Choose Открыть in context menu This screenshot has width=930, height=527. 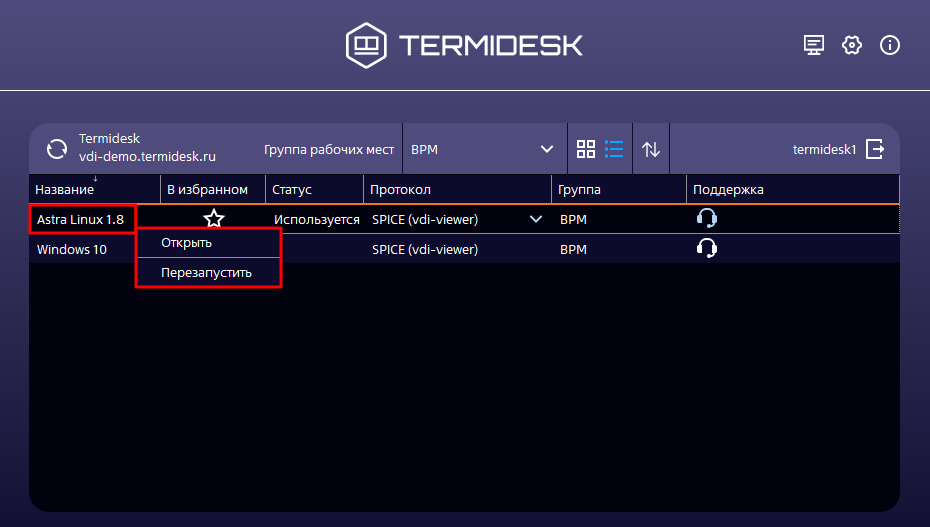point(208,243)
